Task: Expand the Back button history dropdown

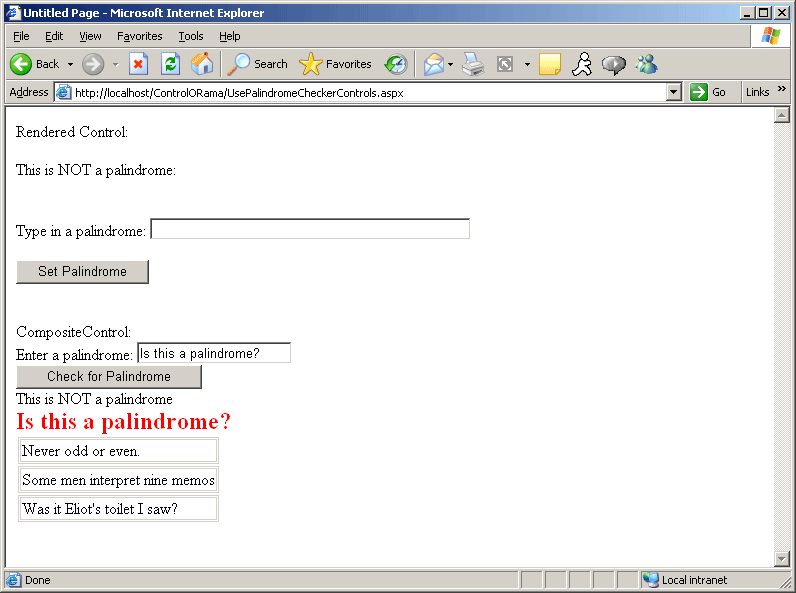Action: 71,64
